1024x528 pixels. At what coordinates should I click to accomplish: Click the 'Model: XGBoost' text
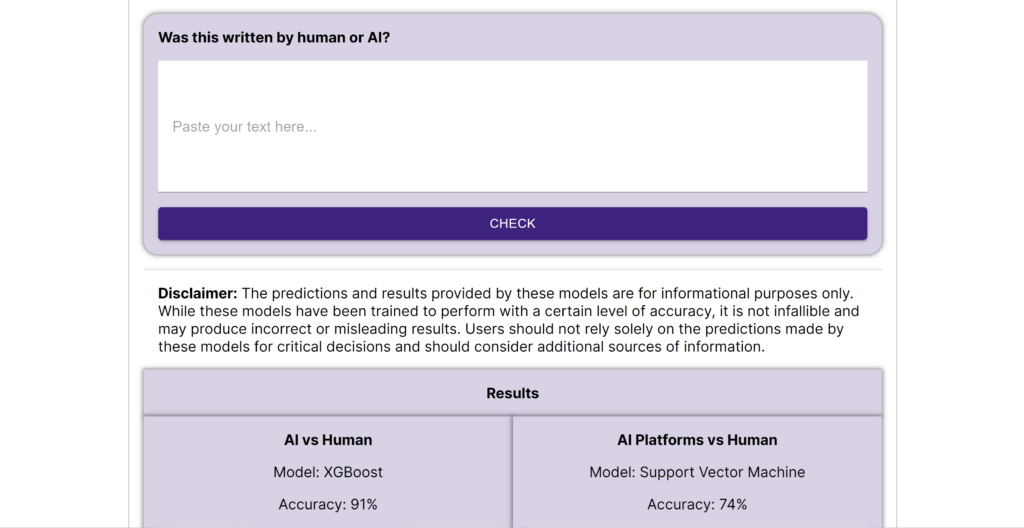328,472
